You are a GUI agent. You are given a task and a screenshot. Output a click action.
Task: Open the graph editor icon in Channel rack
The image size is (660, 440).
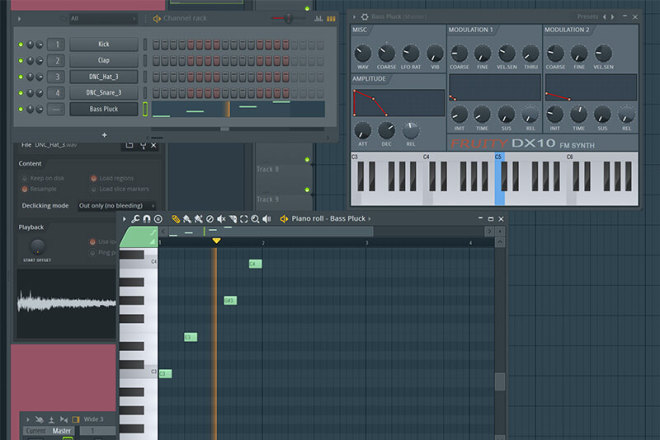319,19
